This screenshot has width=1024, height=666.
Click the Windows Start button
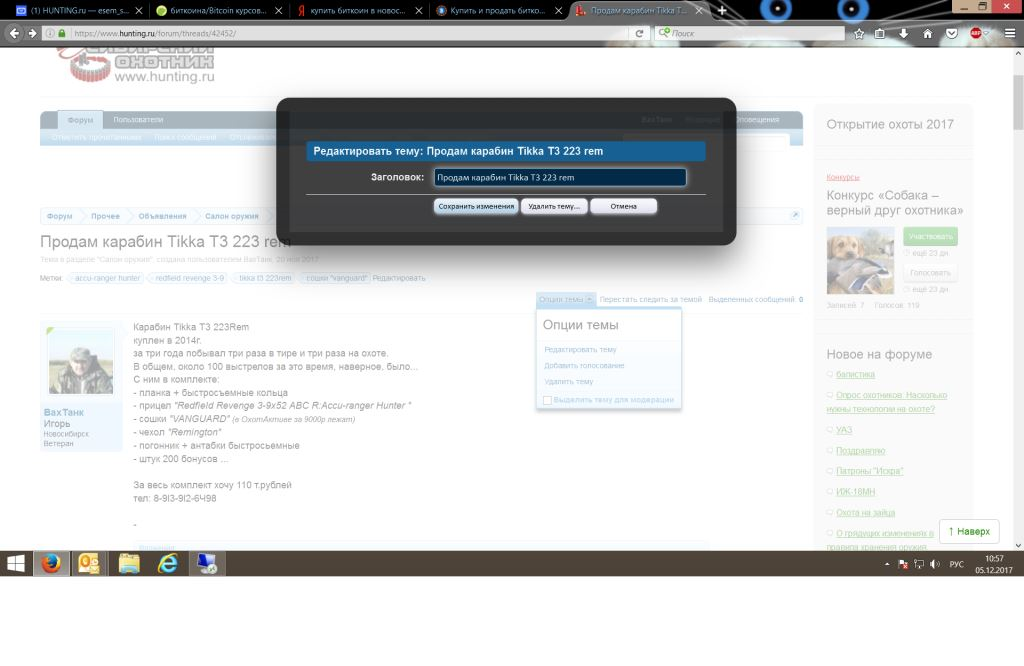[x=16, y=564]
